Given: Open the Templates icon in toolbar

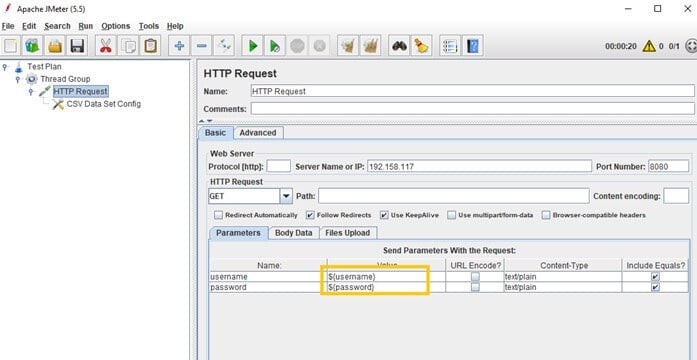Looking at the screenshot, I should pyautogui.click(x=33, y=46).
